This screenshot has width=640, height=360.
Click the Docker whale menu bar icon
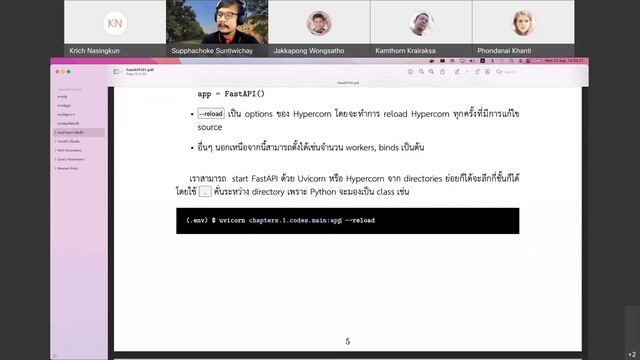(x=432, y=61)
